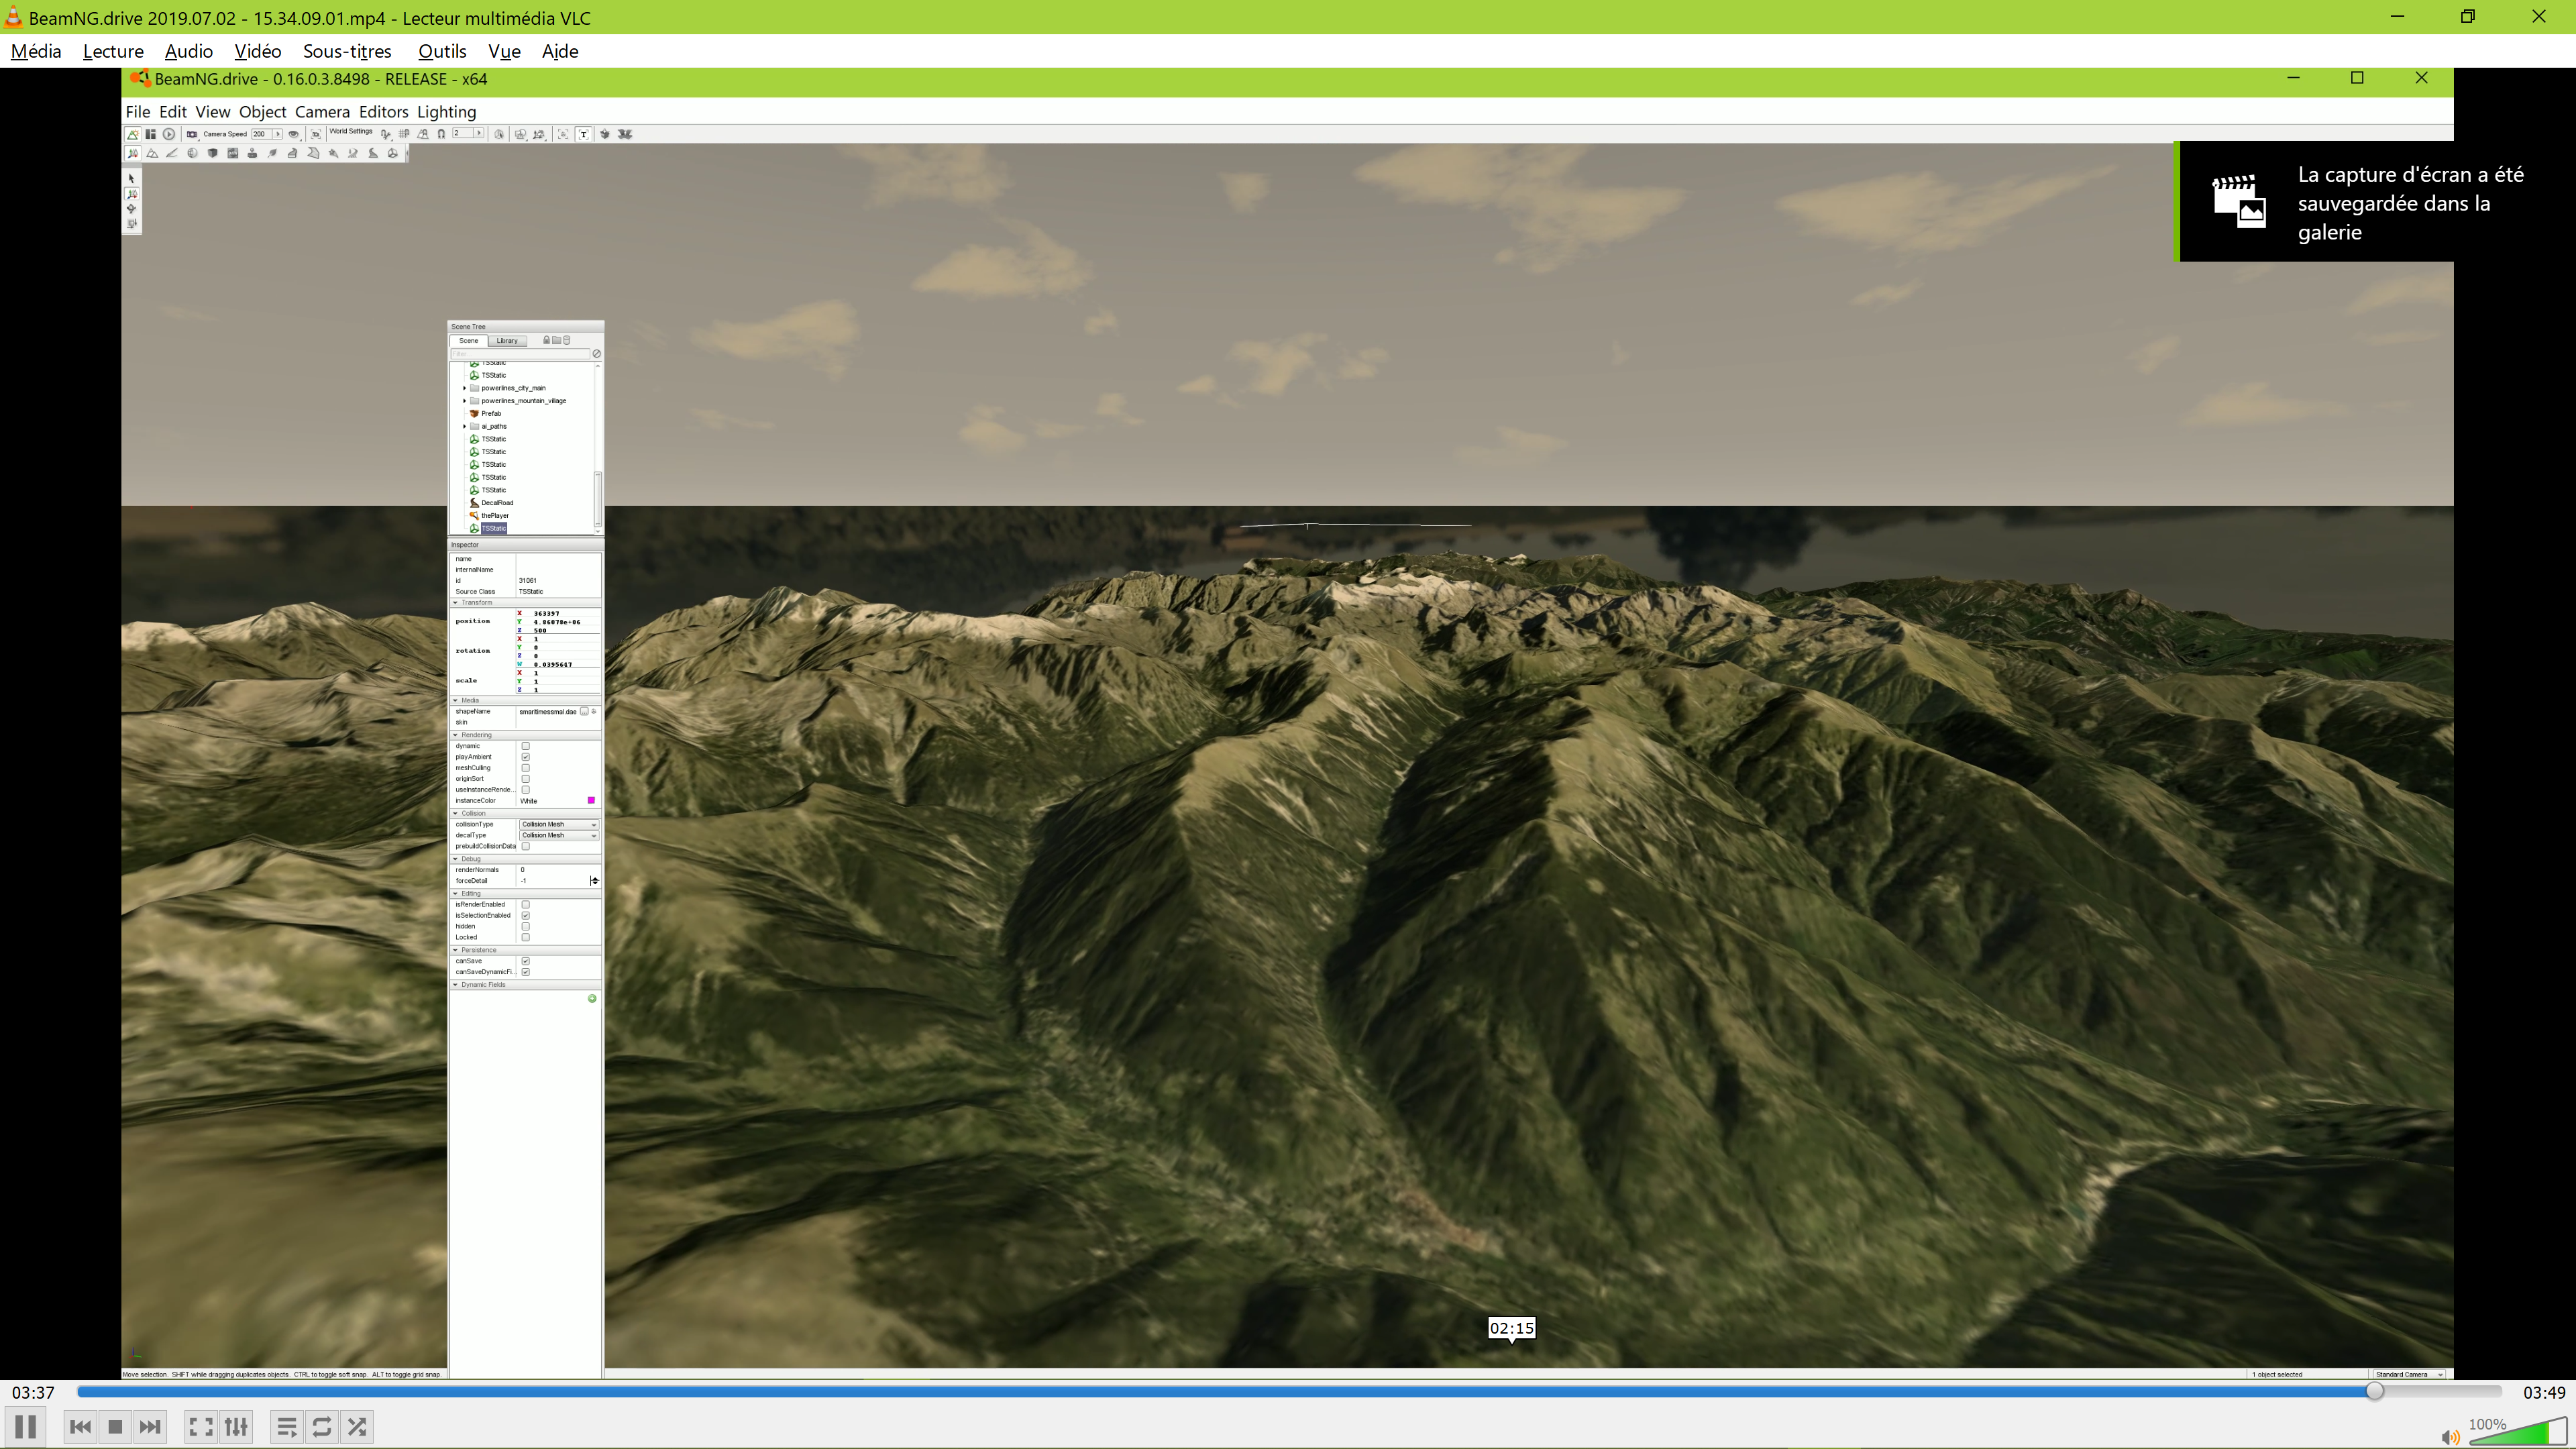
Task: Switch to the Library tab
Action: point(507,341)
